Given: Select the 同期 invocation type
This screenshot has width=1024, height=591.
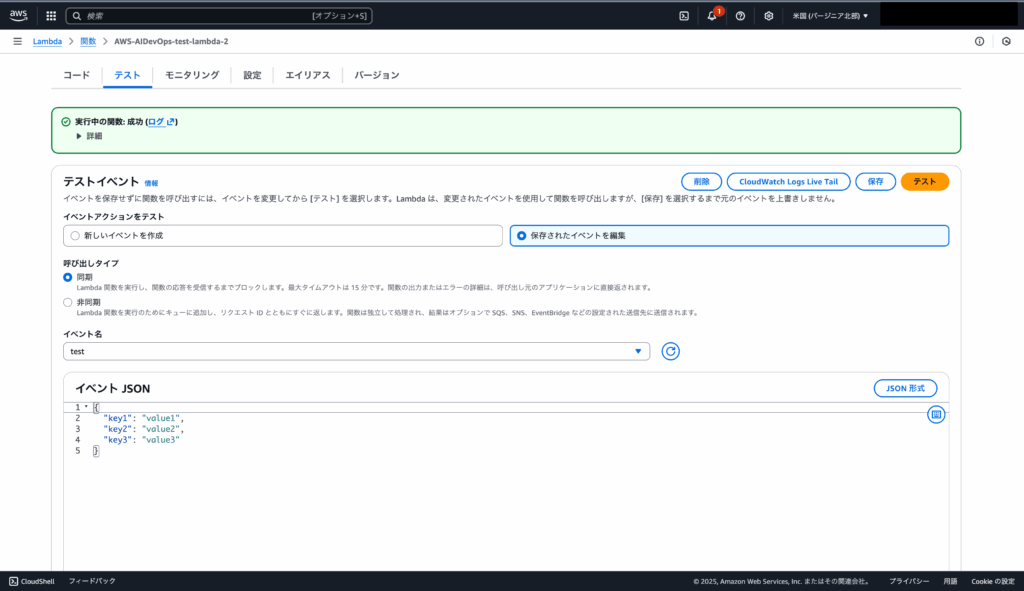Looking at the screenshot, I should pyautogui.click(x=68, y=277).
